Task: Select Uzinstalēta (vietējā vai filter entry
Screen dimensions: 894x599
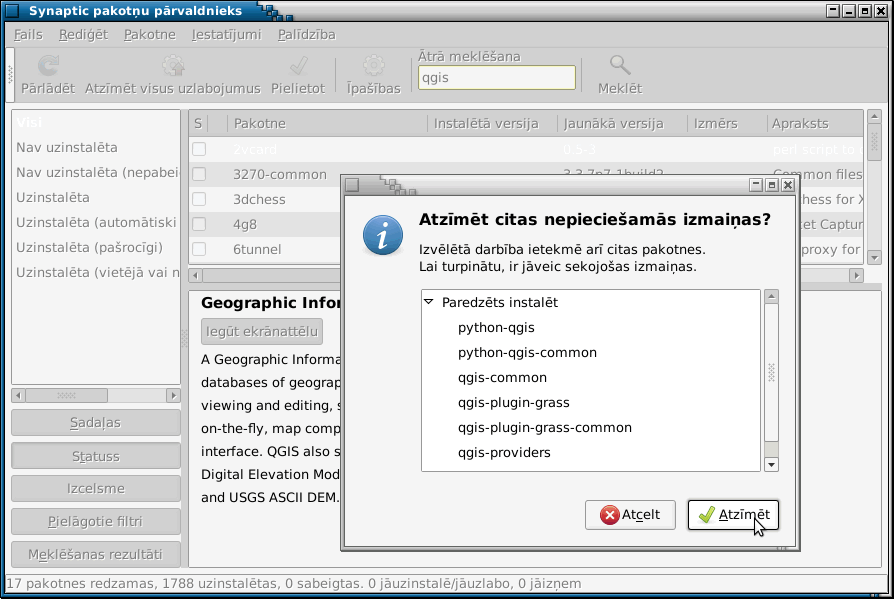Action: pyautogui.click(x=96, y=273)
